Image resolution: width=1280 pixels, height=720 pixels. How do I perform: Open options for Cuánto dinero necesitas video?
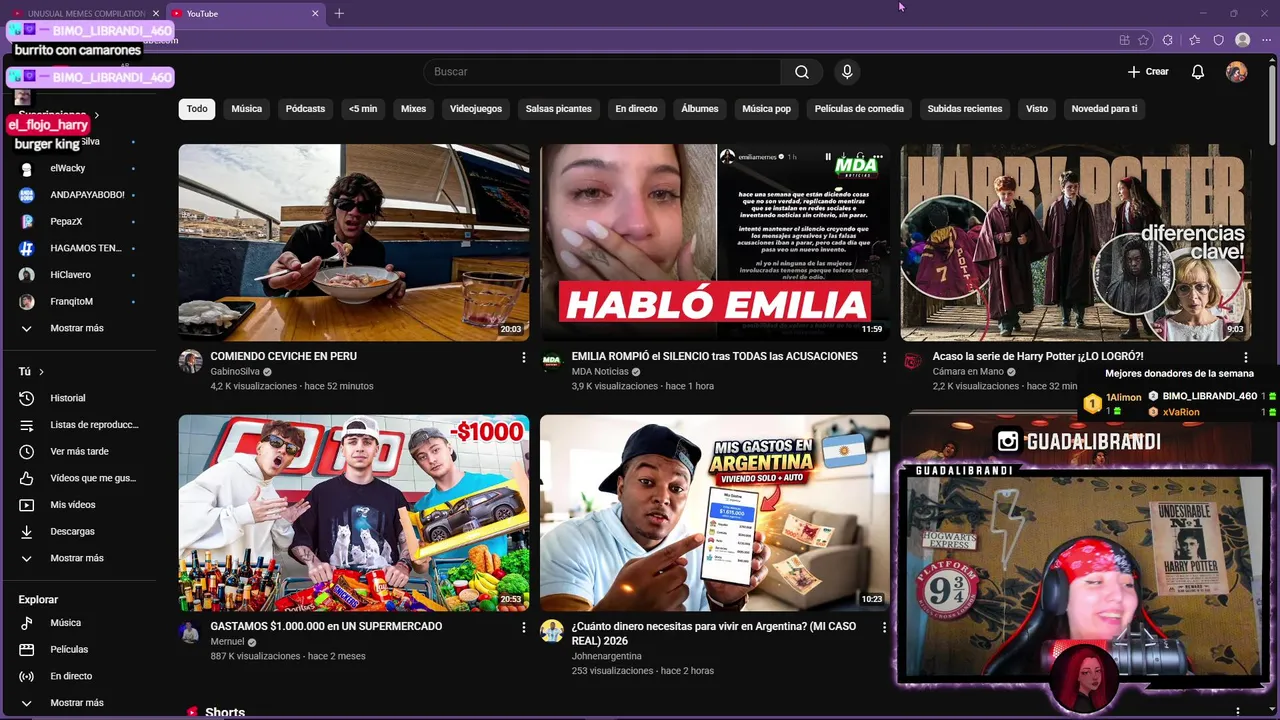884,627
